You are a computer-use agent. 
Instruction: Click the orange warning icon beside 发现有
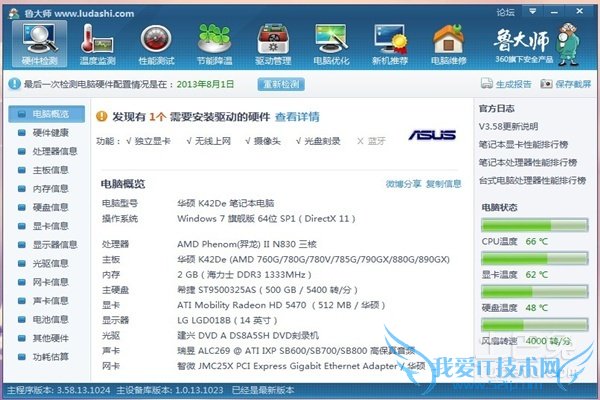[x=102, y=116]
